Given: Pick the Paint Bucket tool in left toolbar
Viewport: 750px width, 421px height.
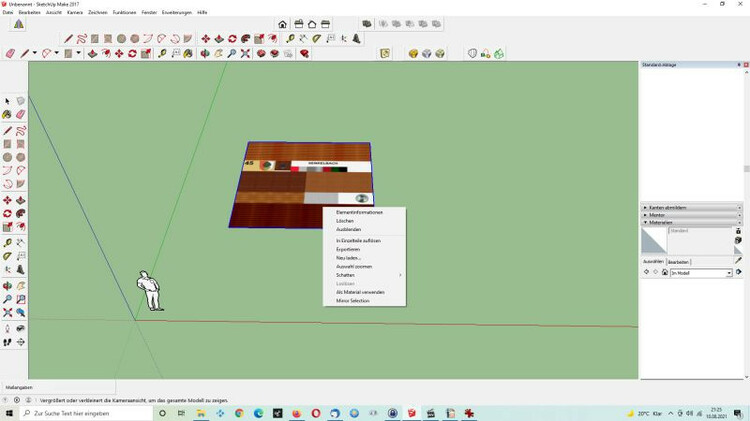Looking at the screenshot, I should point(7,115).
